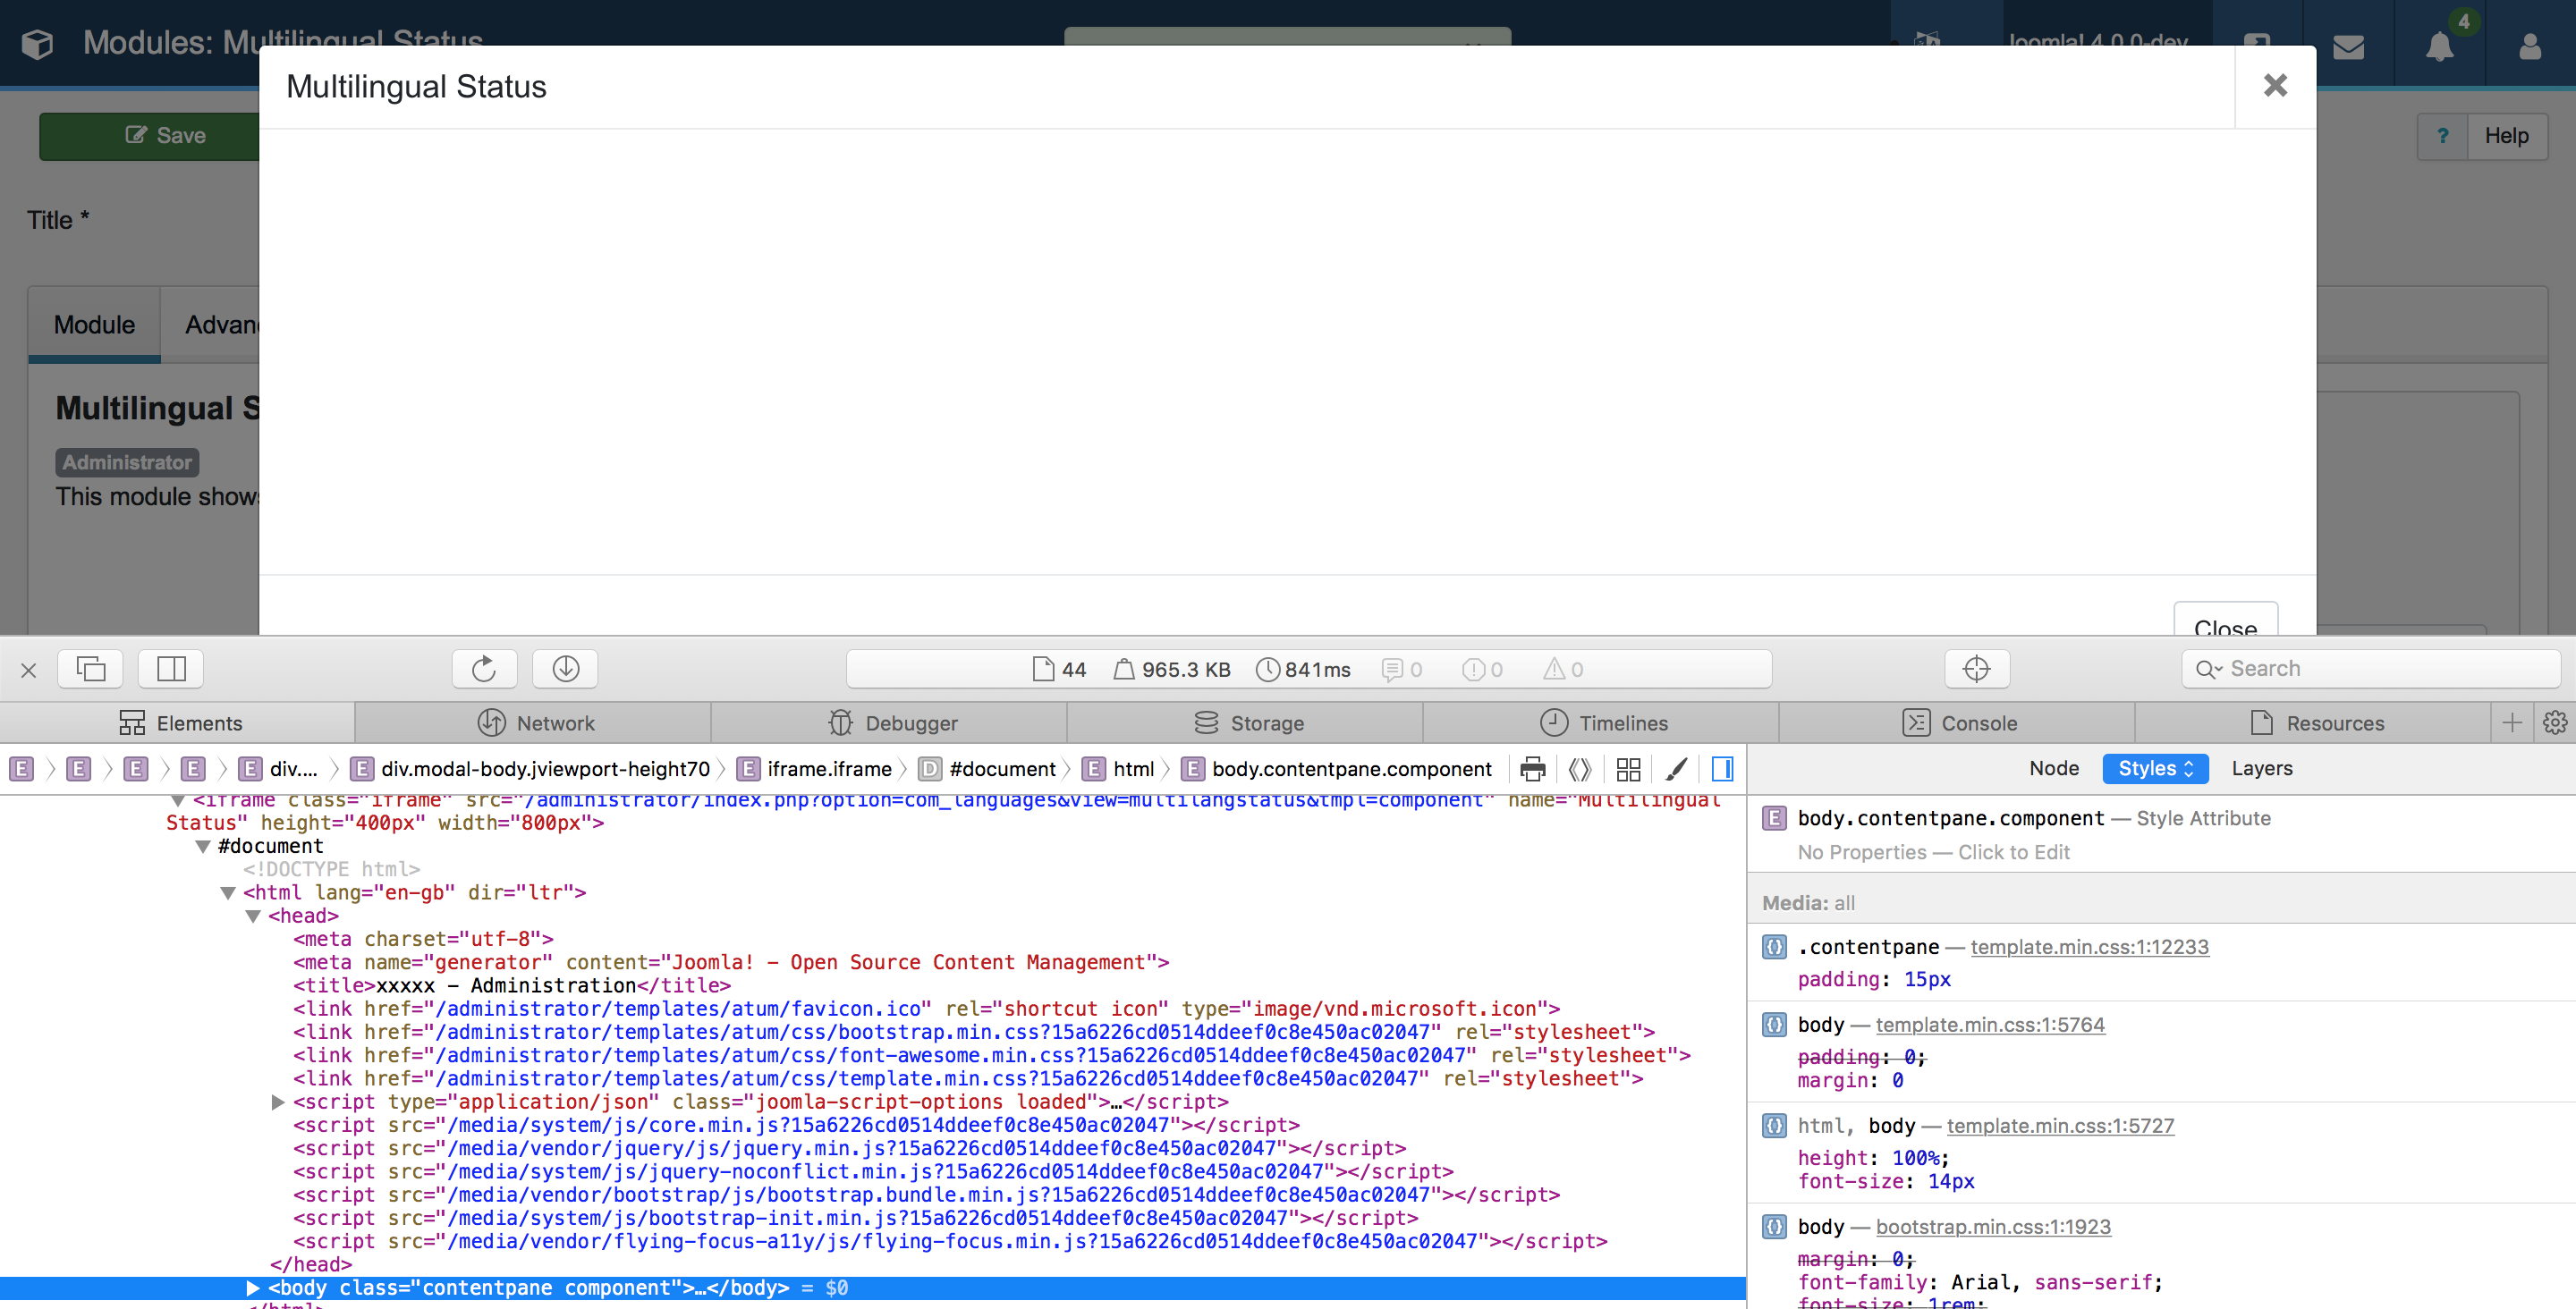Click the console warnings count icon
Image resolution: width=2576 pixels, height=1309 pixels.
coord(1563,669)
